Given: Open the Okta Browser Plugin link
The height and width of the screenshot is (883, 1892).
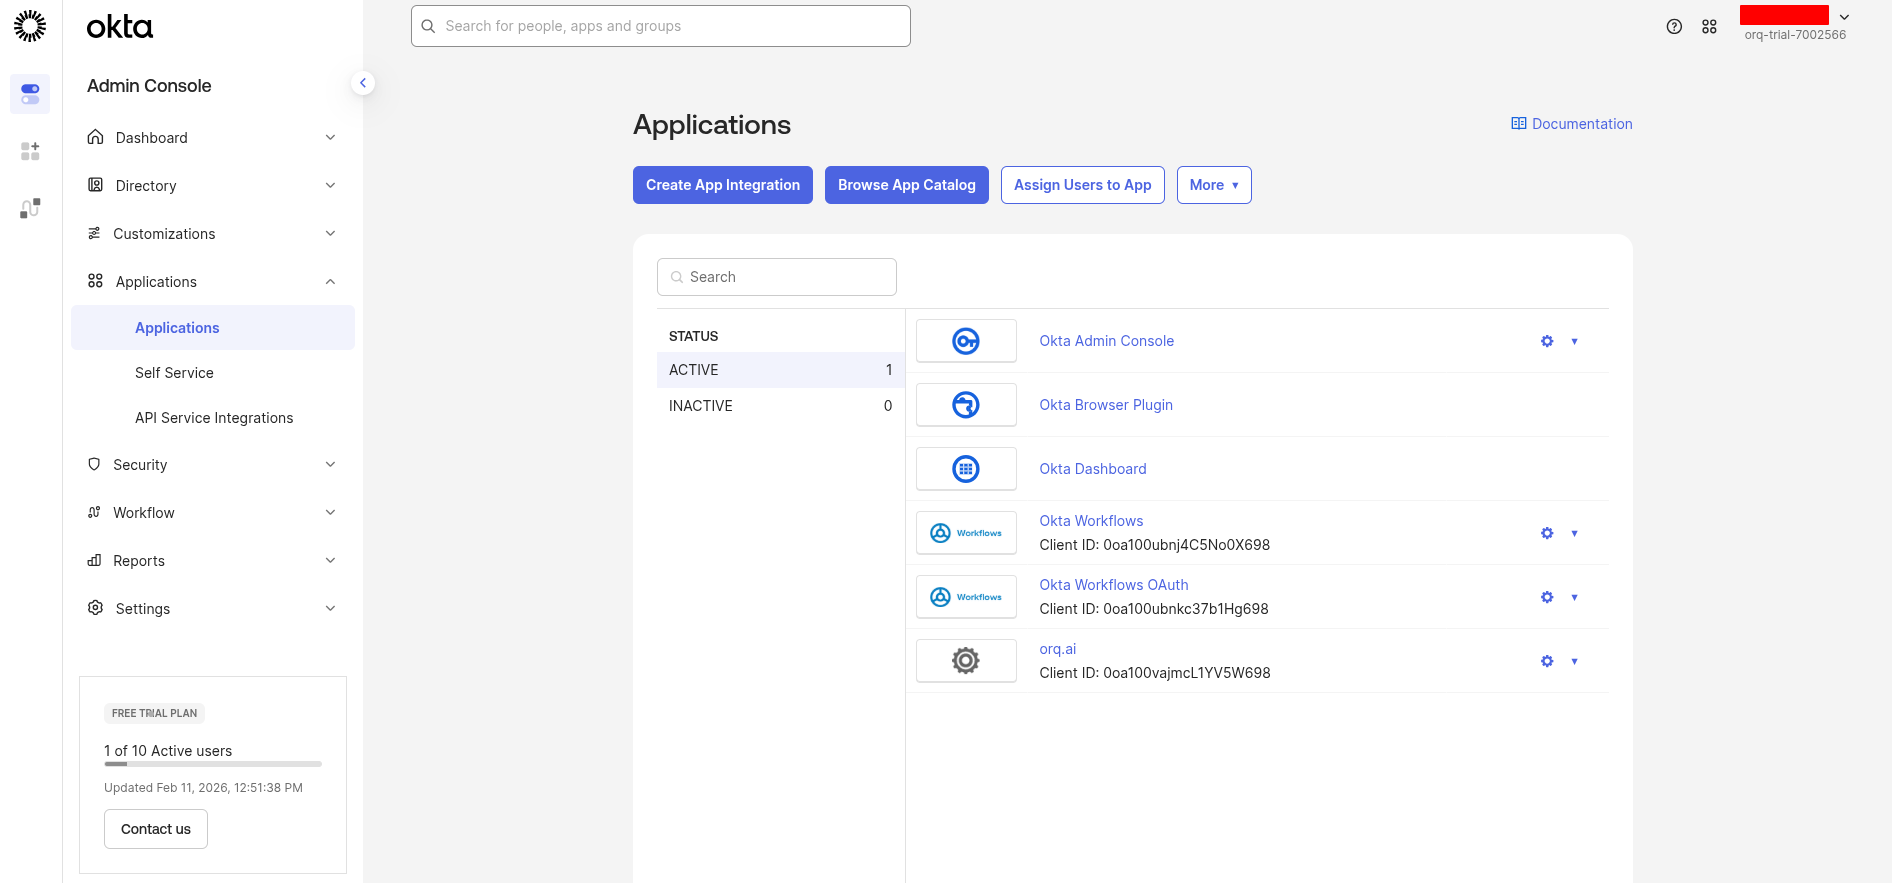Looking at the screenshot, I should [1106, 405].
